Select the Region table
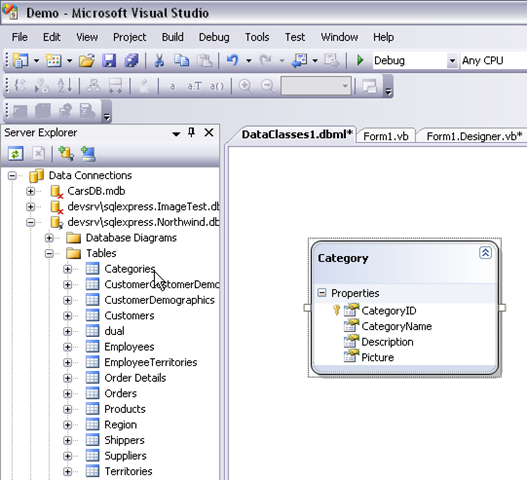The image size is (527, 480). click(x=120, y=425)
